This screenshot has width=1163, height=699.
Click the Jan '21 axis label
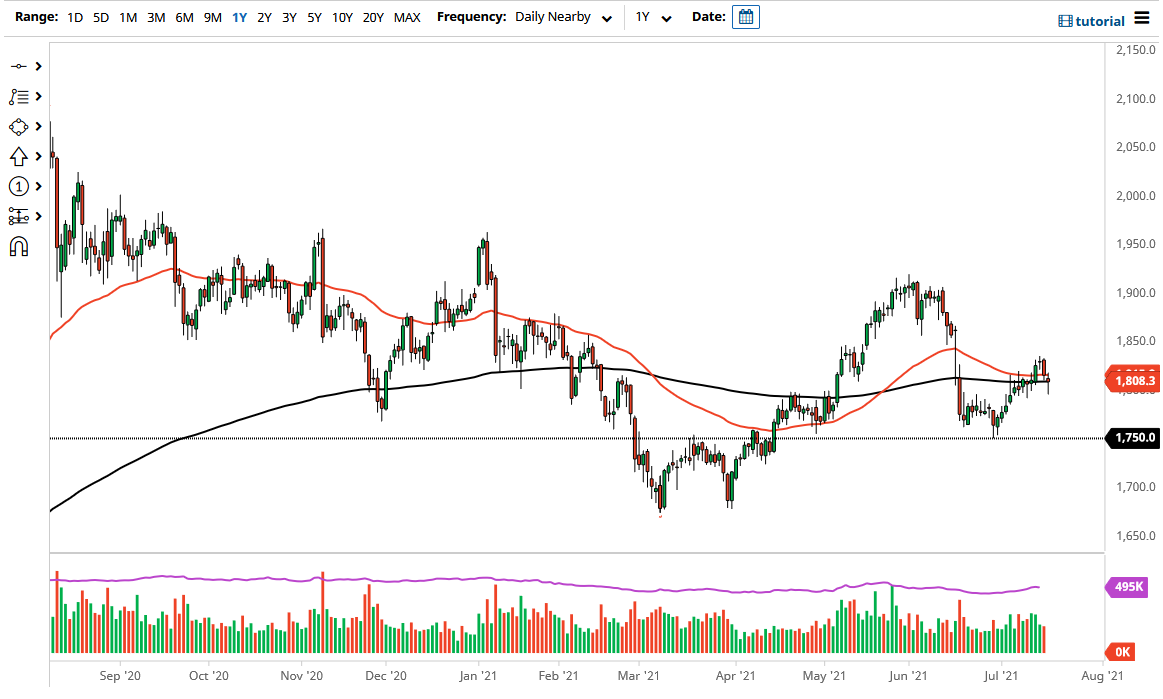(x=478, y=676)
